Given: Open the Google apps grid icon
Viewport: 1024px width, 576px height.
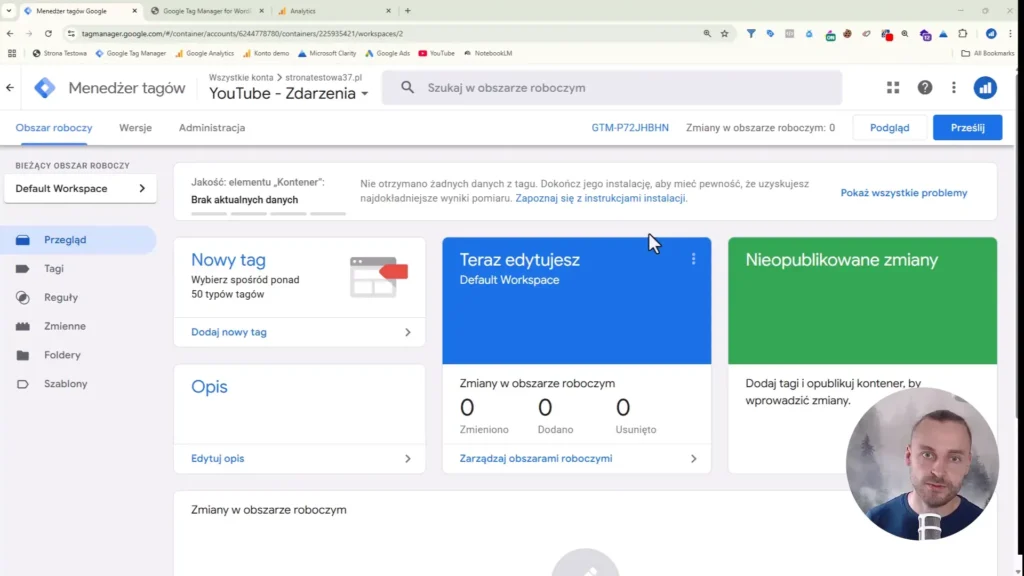Looking at the screenshot, I should coord(893,88).
